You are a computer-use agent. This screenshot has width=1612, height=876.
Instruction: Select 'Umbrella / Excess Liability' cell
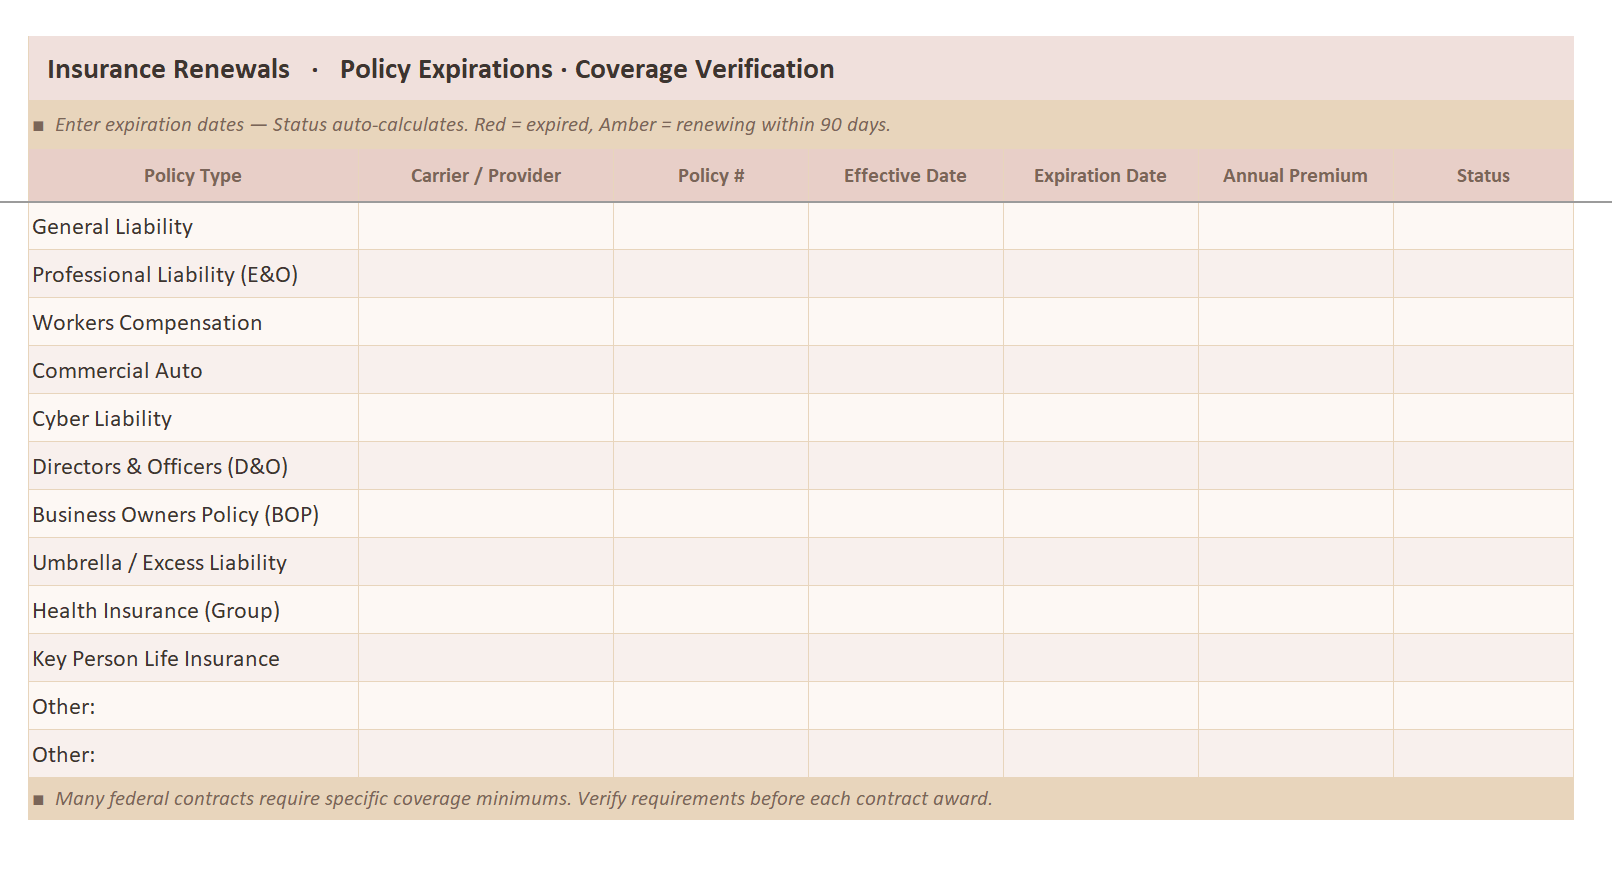pyautogui.click(x=193, y=562)
